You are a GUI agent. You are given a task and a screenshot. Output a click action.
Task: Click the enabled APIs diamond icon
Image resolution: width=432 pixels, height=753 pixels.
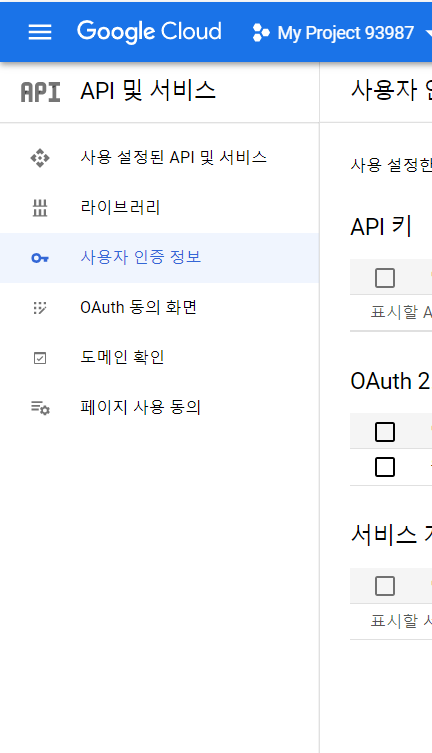point(40,158)
